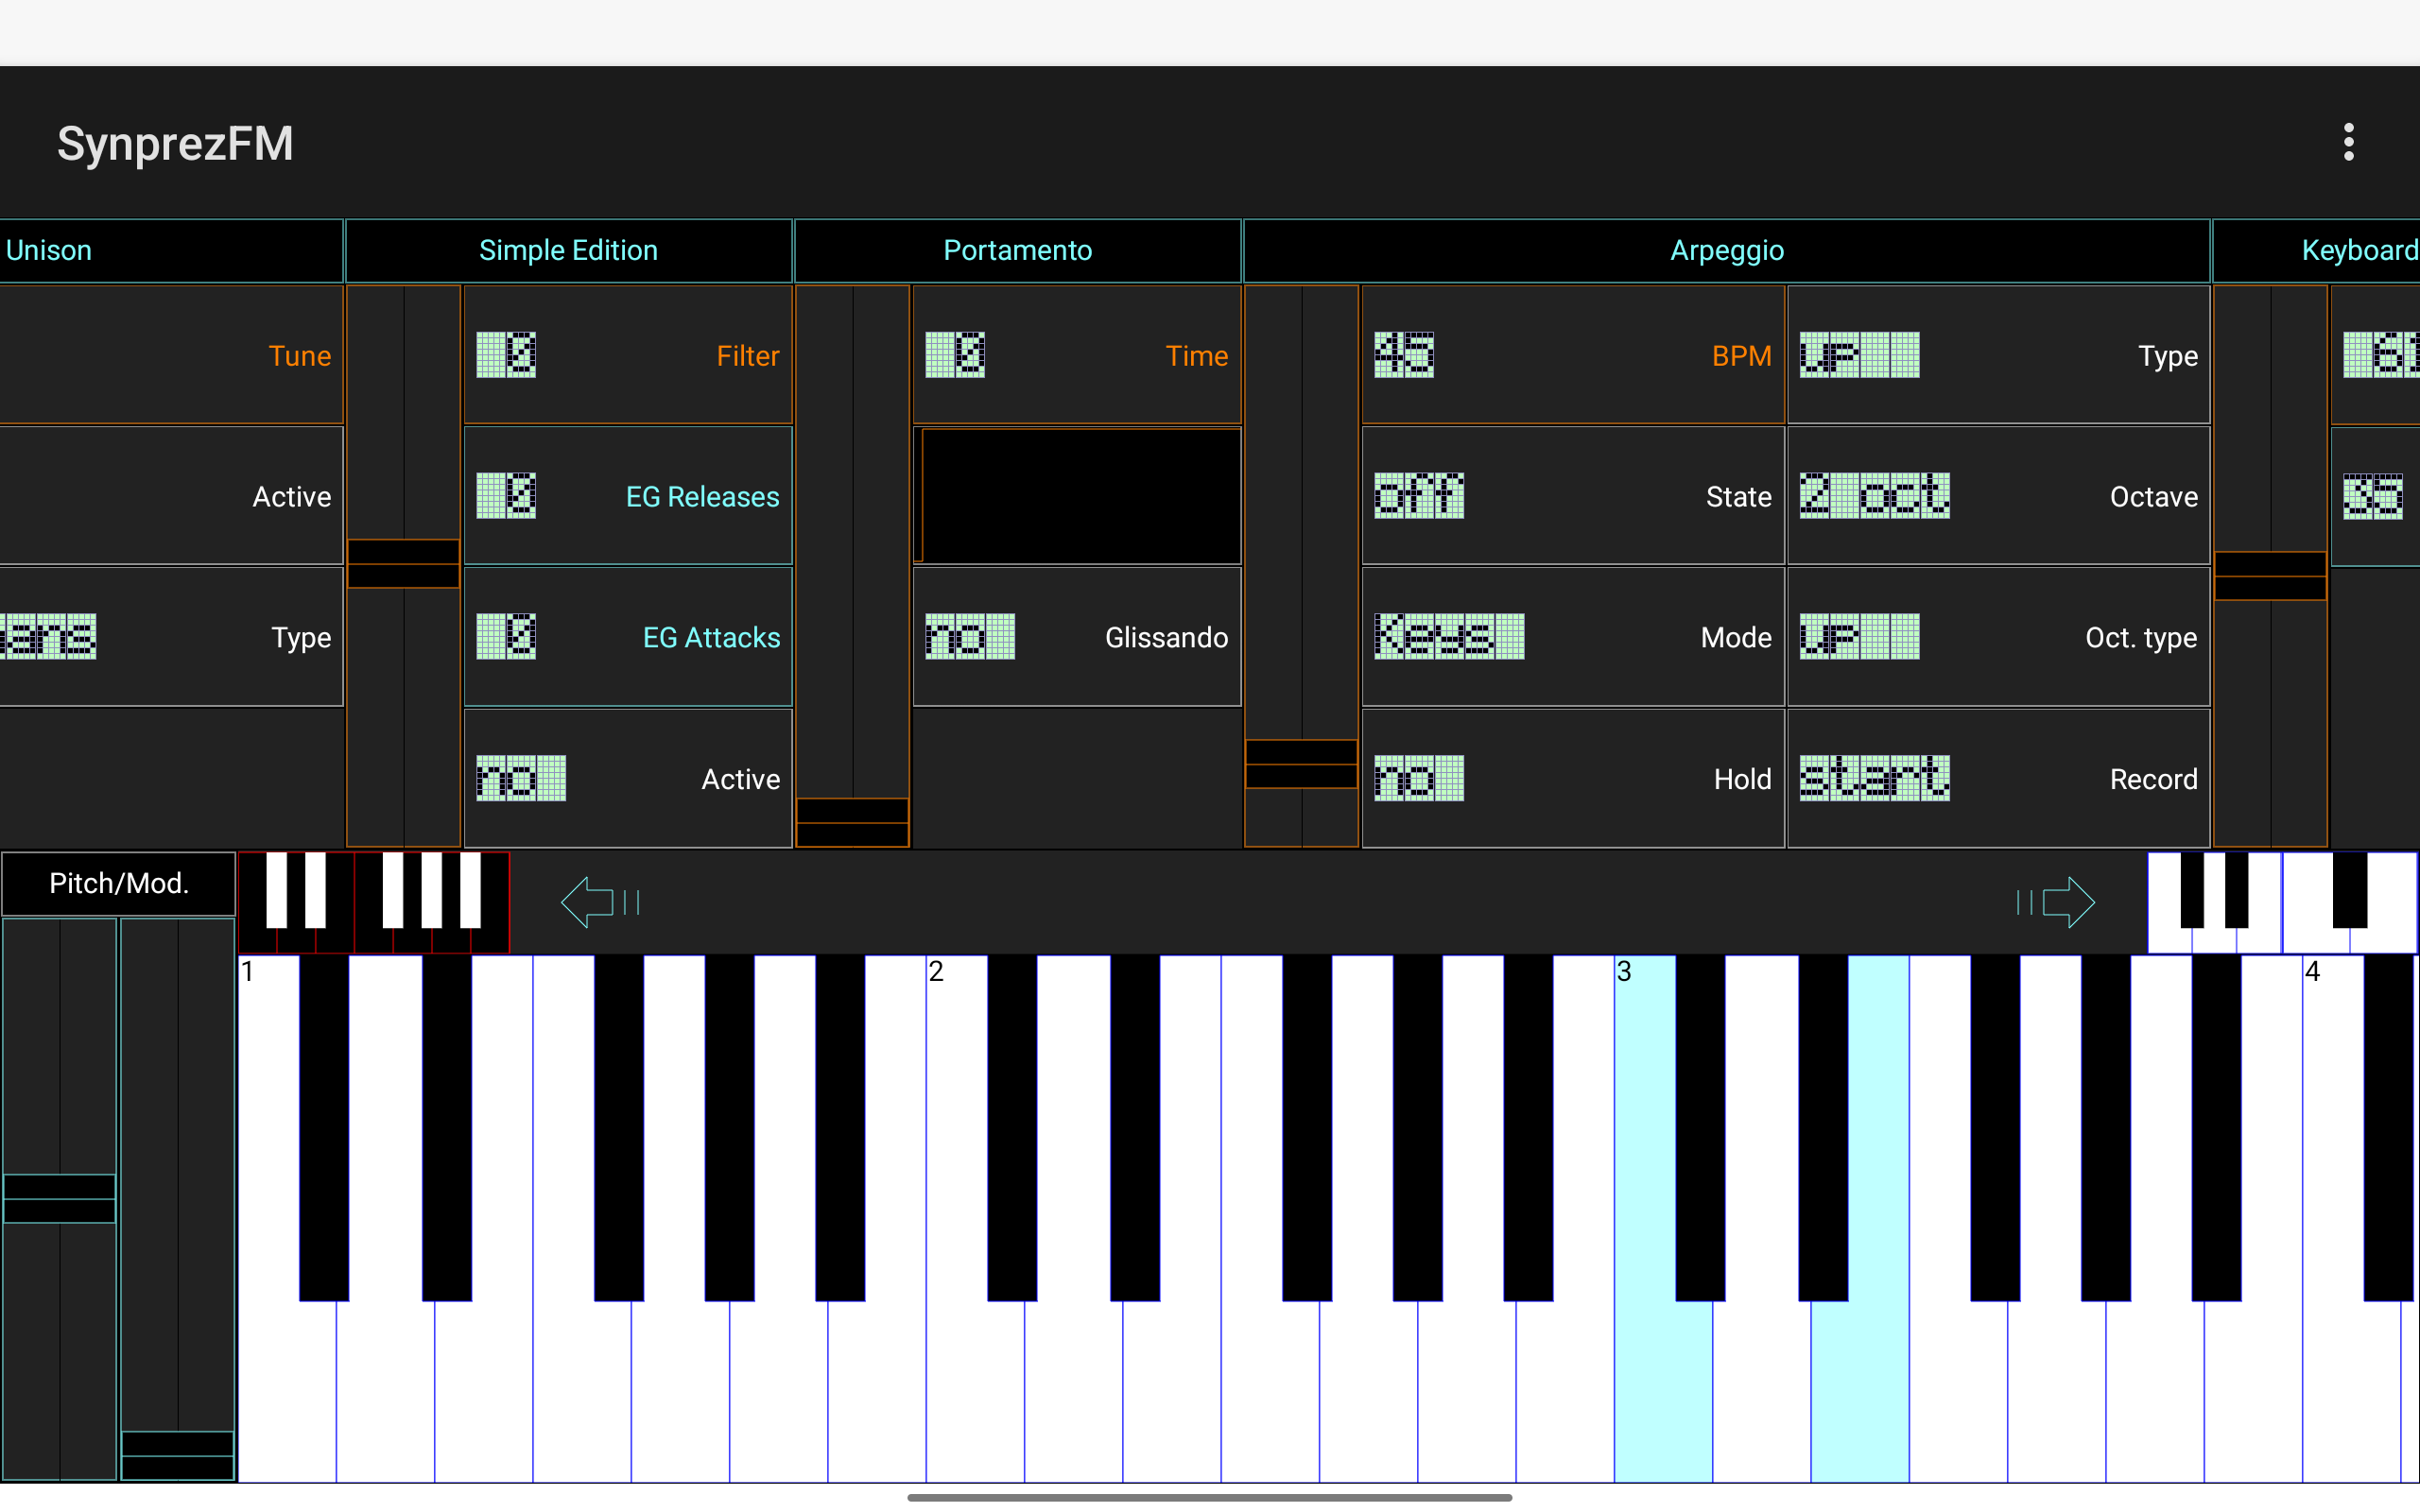Screen dimensions: 2420x1512
Task: Tap the right mini keyboard overview
Action: point(2282,902)
